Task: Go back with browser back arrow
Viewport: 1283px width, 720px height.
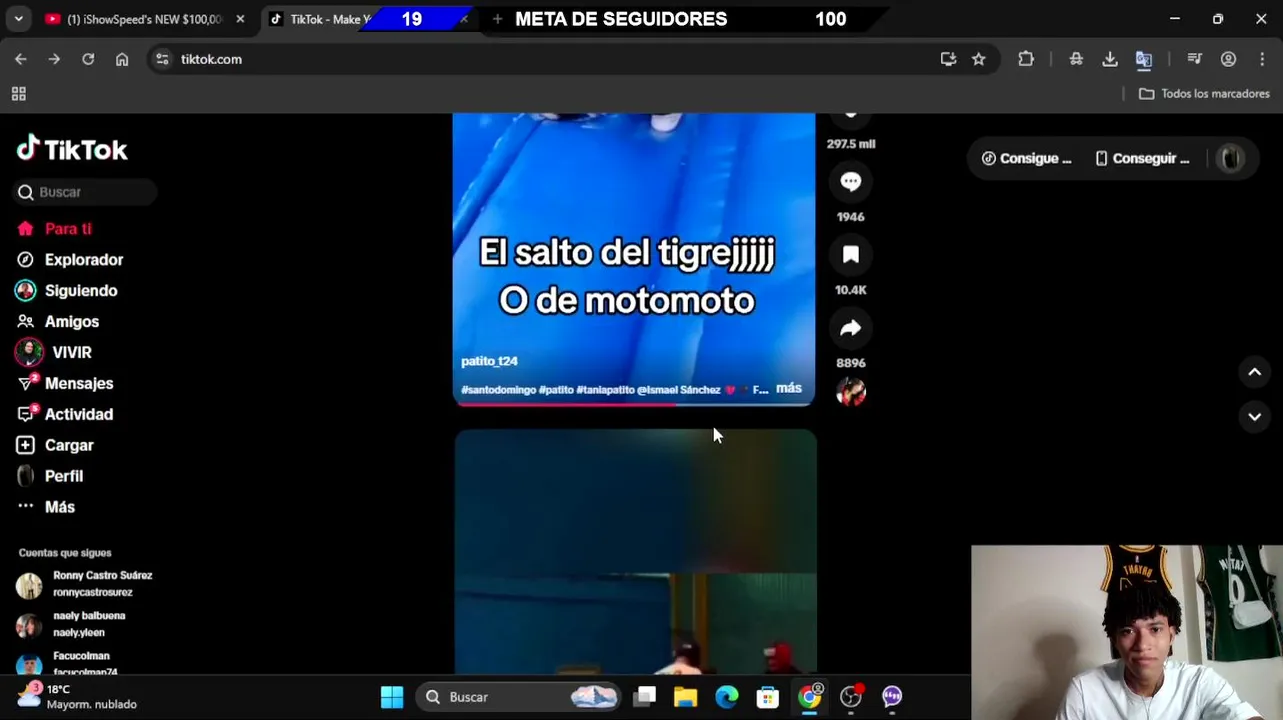Action: point(21,59)
